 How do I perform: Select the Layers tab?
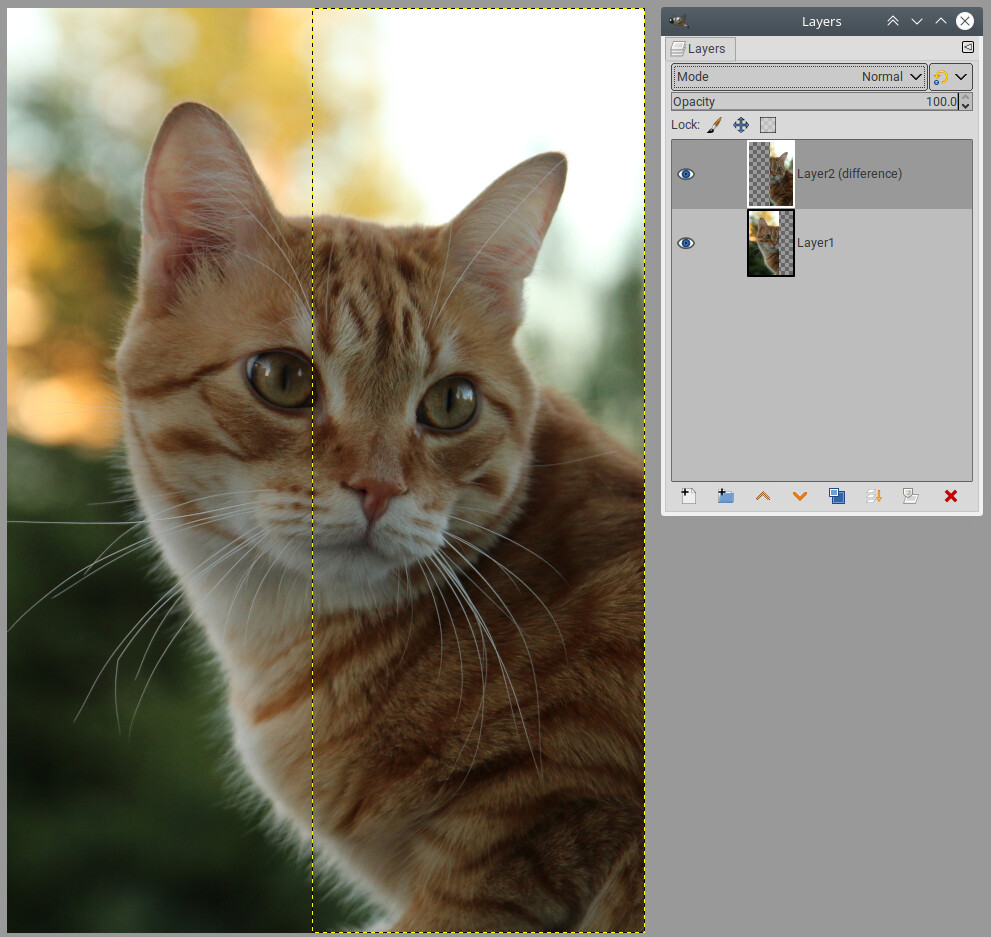pos(701,48)
